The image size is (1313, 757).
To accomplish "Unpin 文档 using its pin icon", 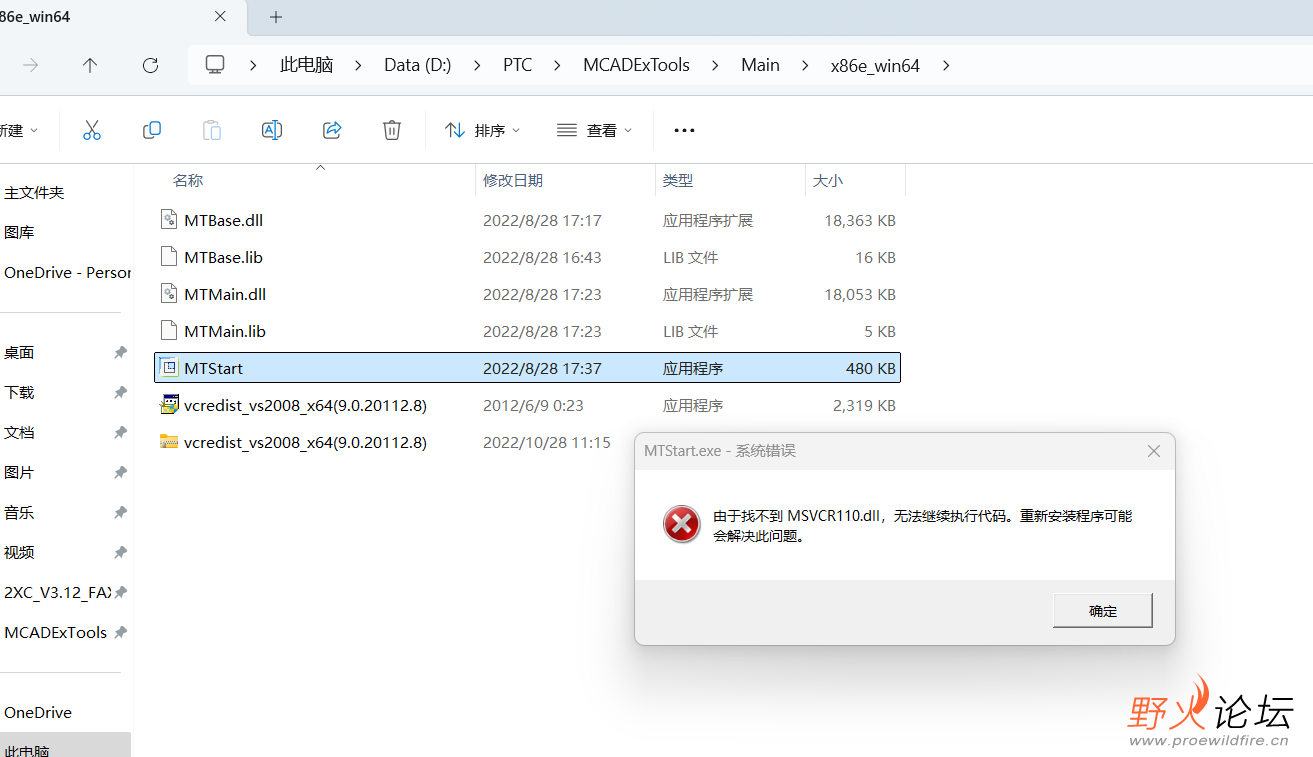I will tap(120, 432).
